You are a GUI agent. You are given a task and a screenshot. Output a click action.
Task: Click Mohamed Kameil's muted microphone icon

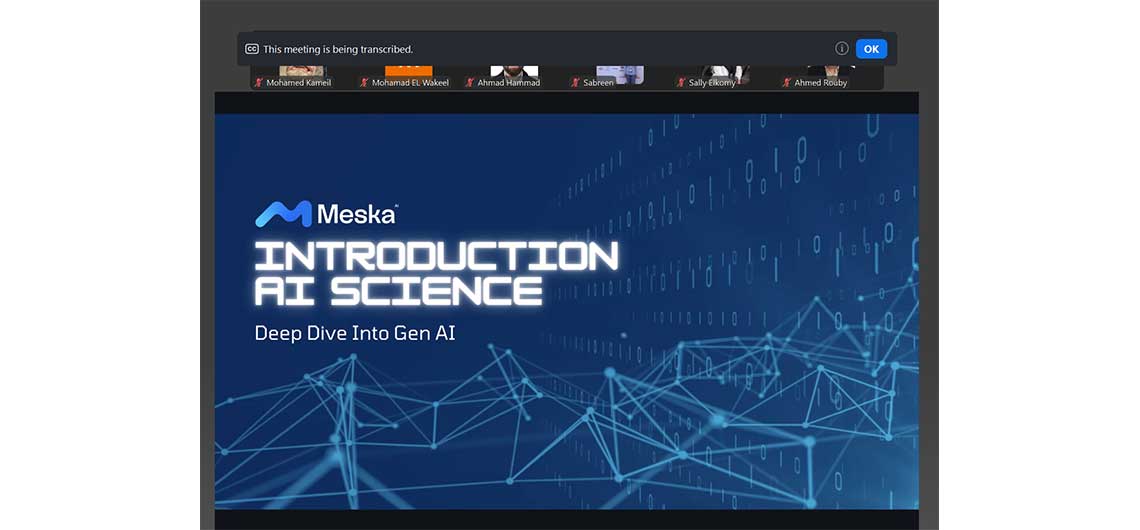tap(258, 83)
